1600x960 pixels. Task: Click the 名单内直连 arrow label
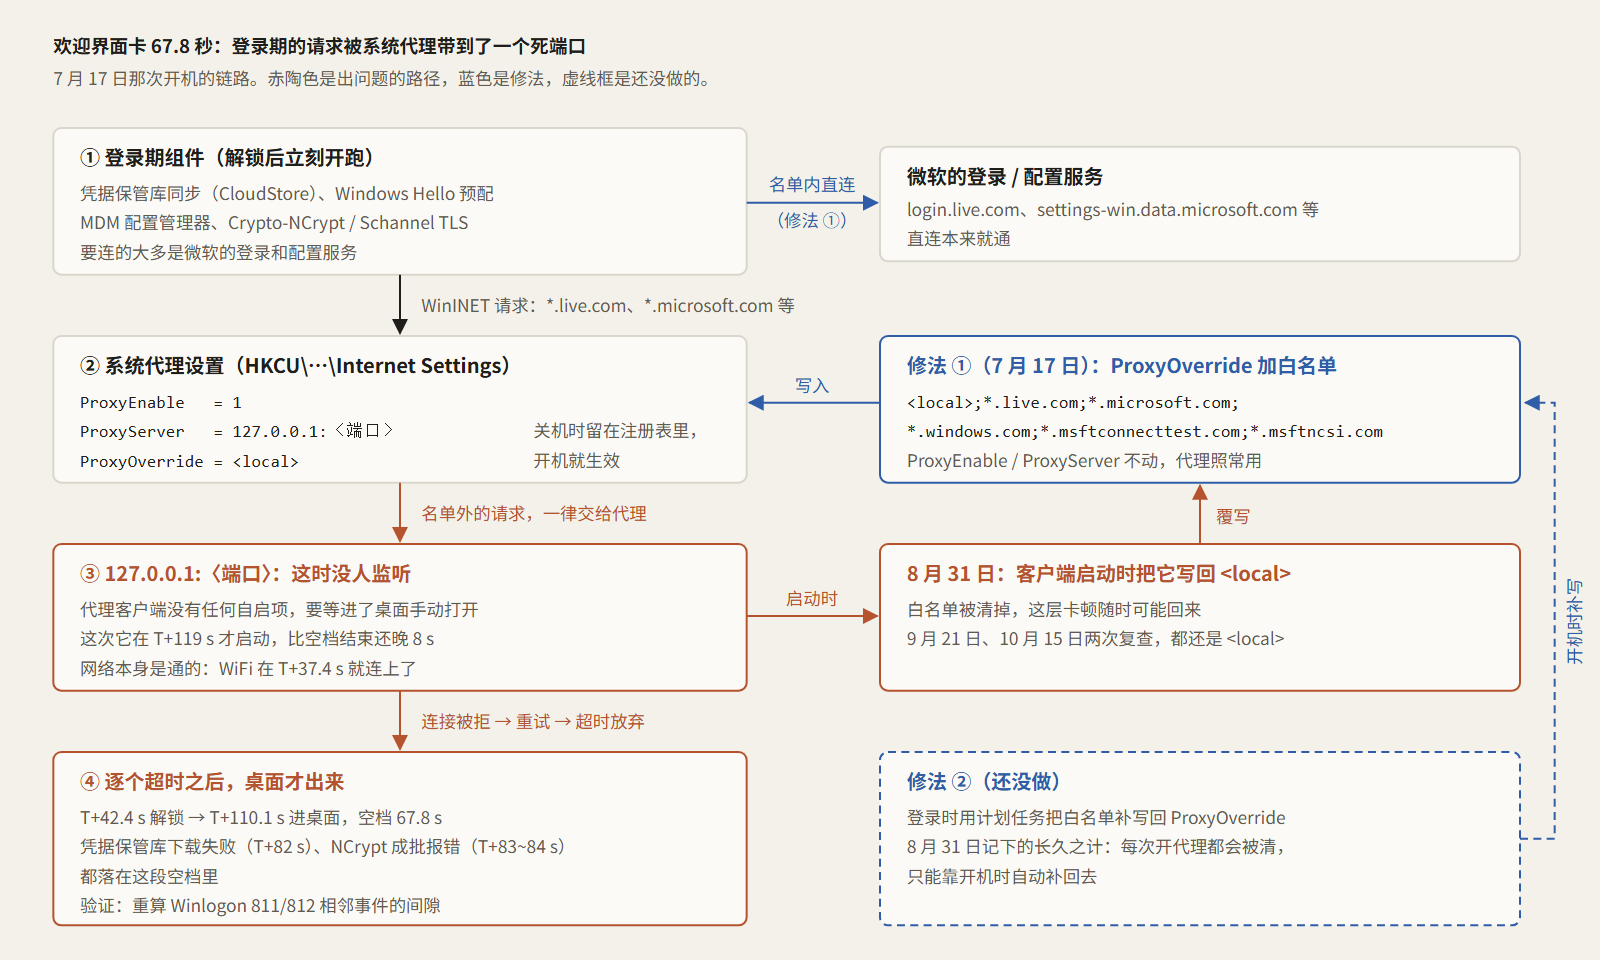pos(812,185)
